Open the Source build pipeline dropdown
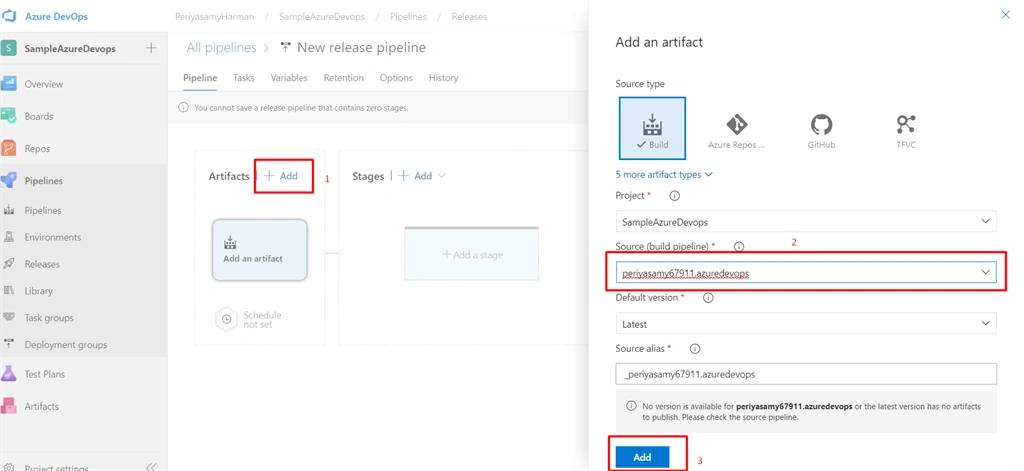 (x=806, y=272)
